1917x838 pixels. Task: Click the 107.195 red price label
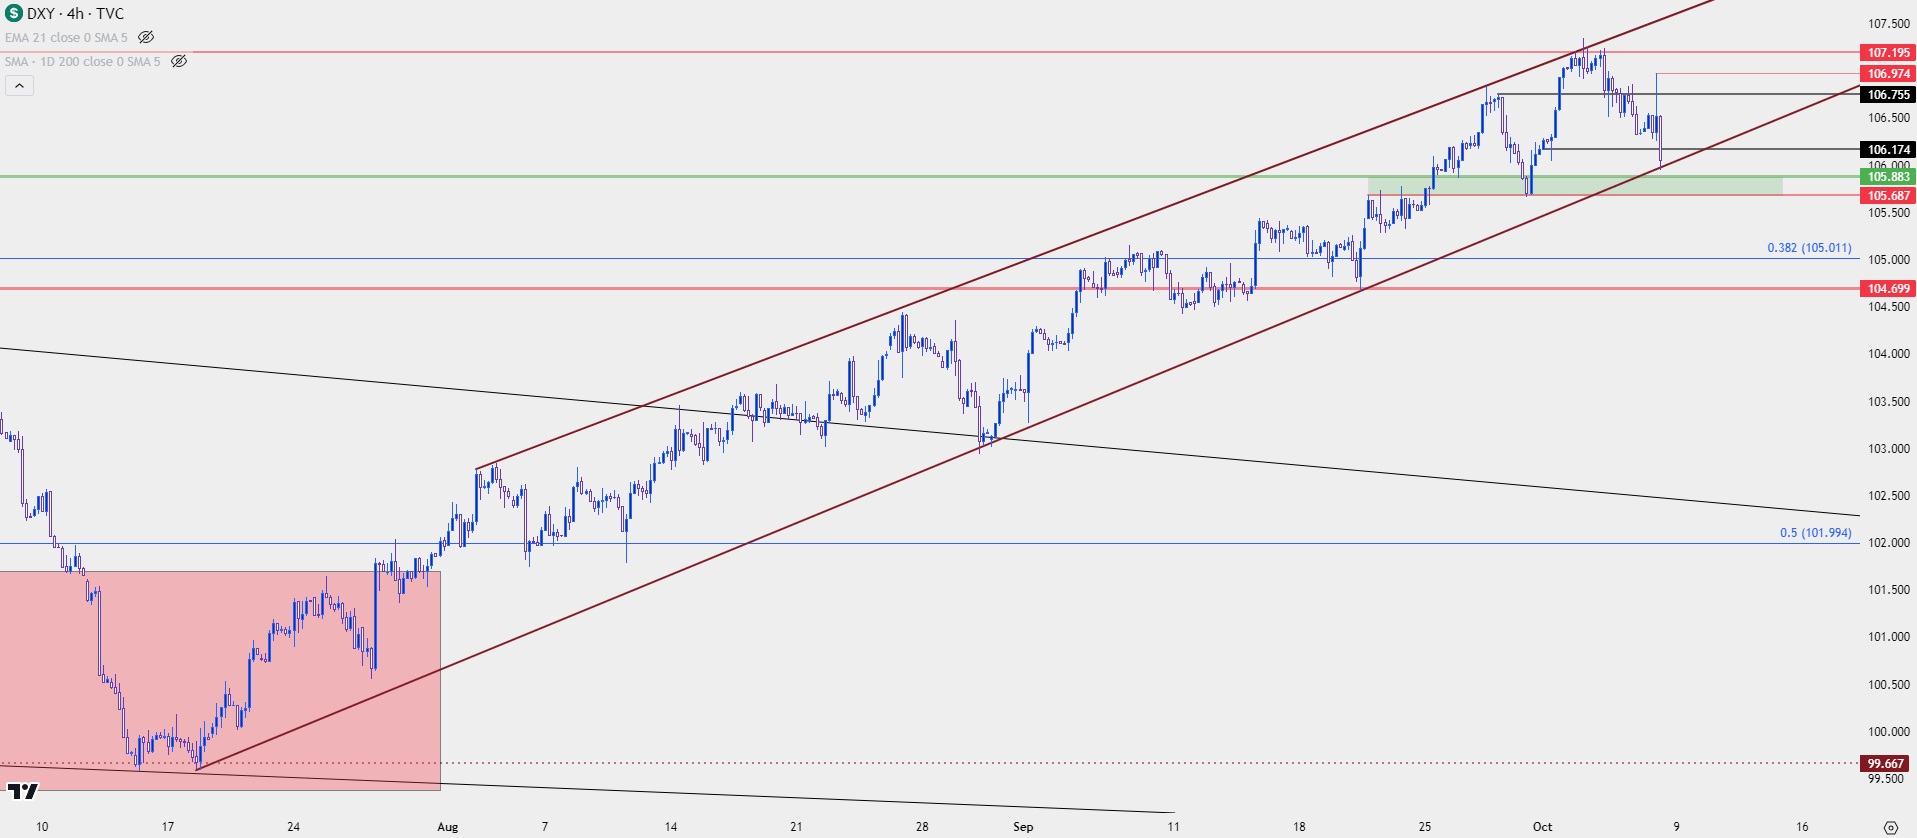coord(1887,52)
